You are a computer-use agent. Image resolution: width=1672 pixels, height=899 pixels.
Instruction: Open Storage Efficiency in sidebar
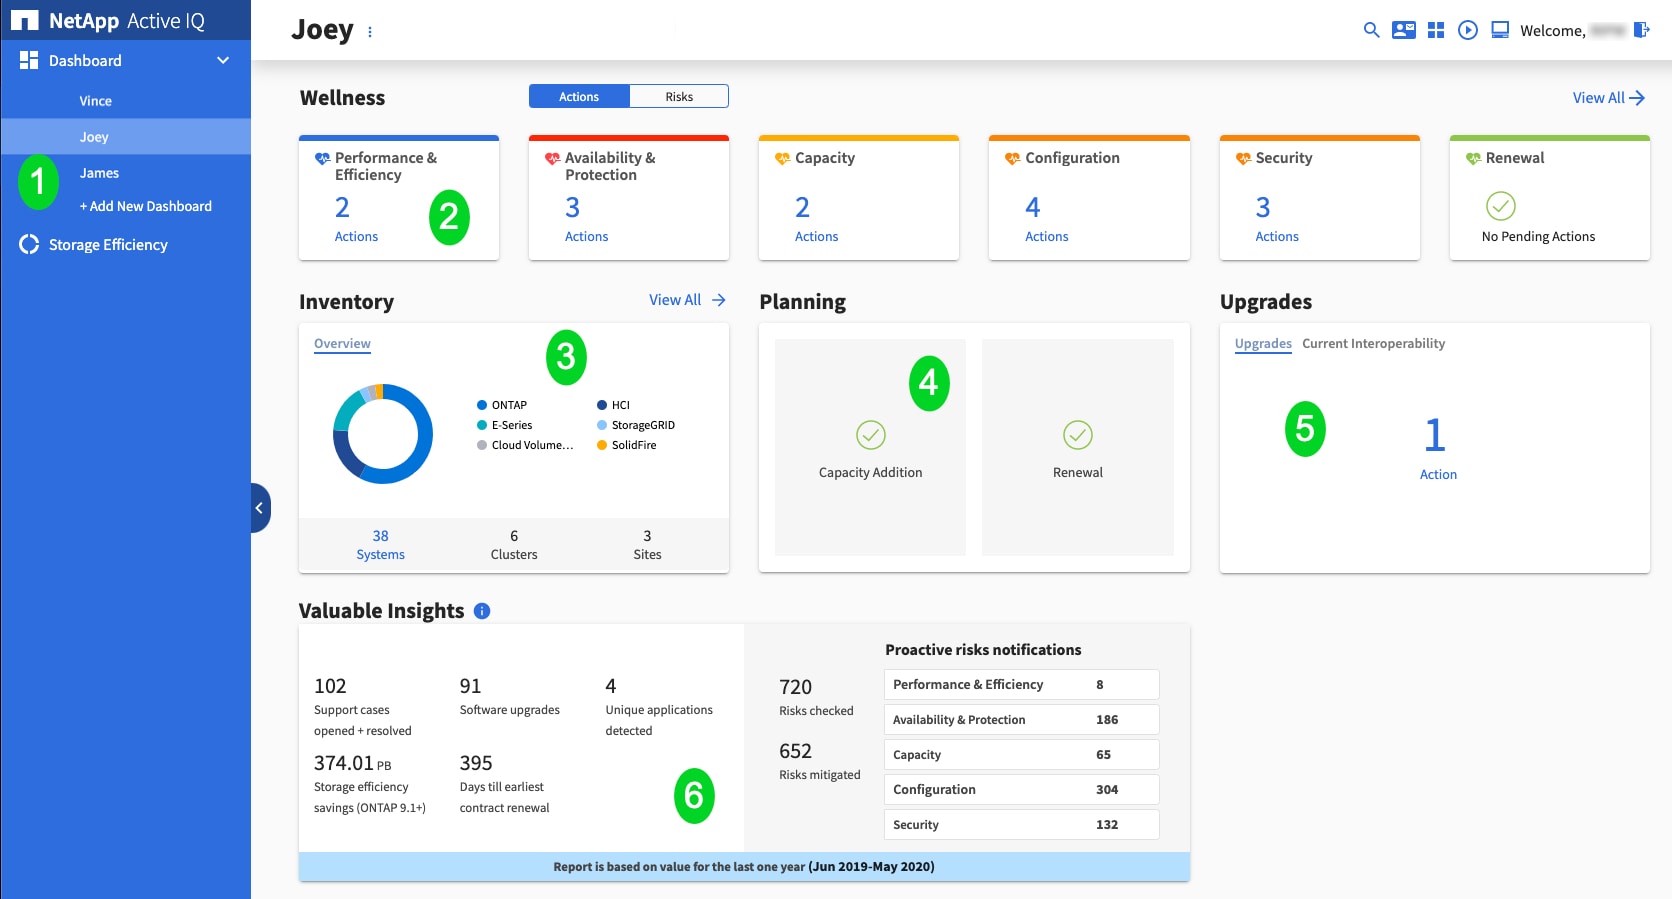coord(108,244)
